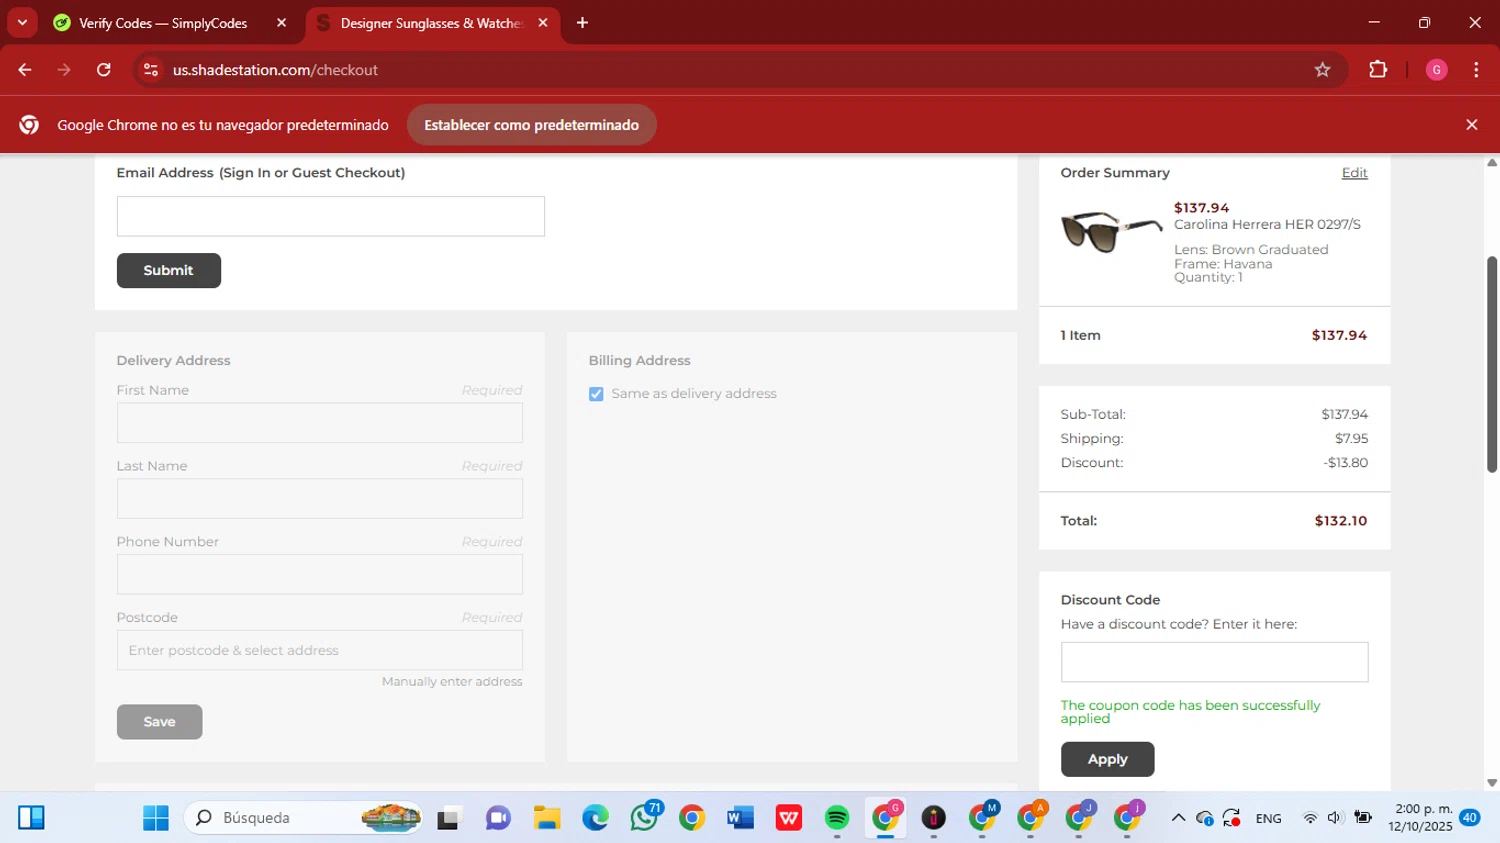
Task: Click the Discount -$13.80 value
Action: pyautogui.click(x=1345, y=463)
